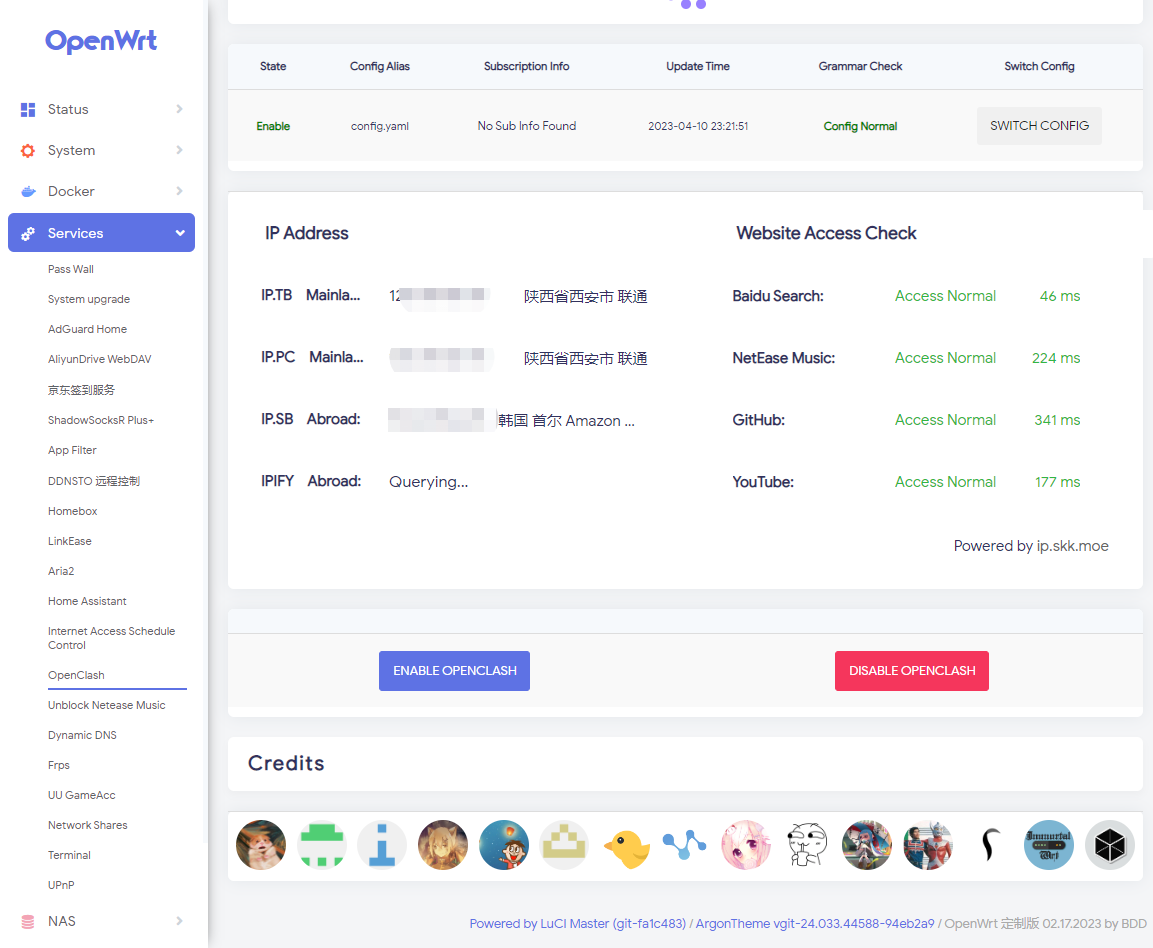Open Pass Wall from Services
Screen dimensions: 1153x948
(71, 269)
